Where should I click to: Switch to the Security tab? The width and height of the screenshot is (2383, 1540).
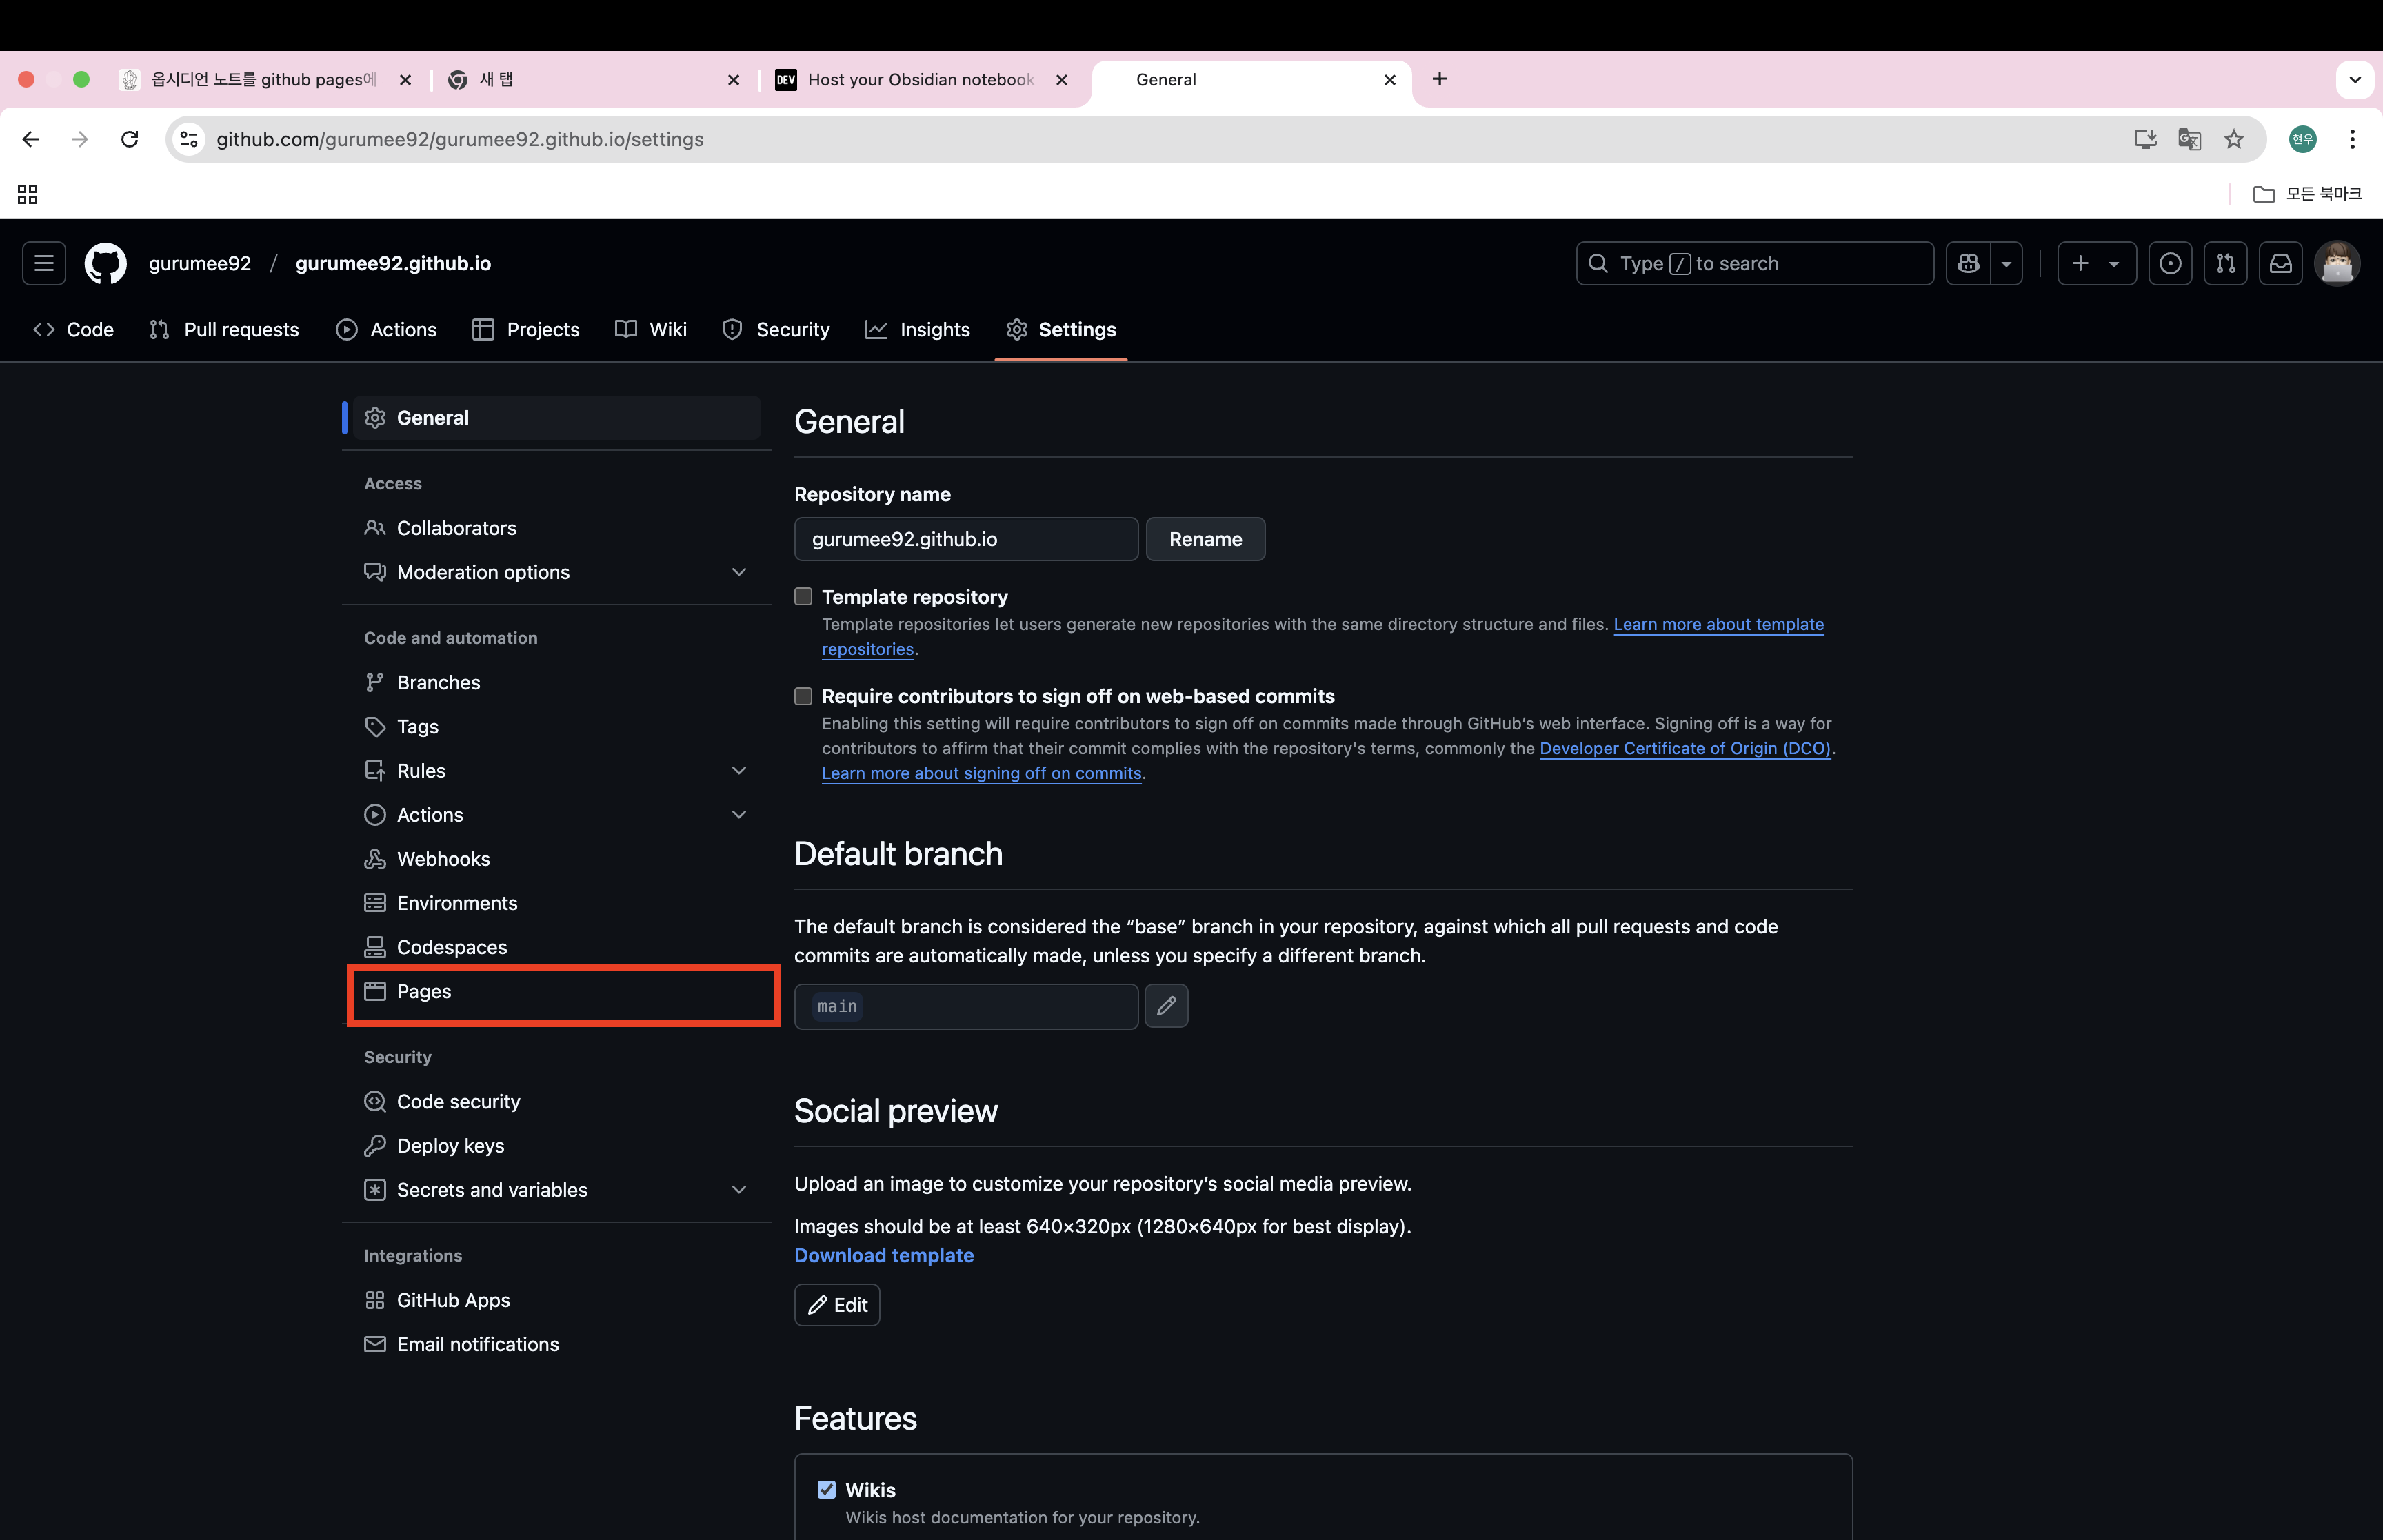pos(776,329)
